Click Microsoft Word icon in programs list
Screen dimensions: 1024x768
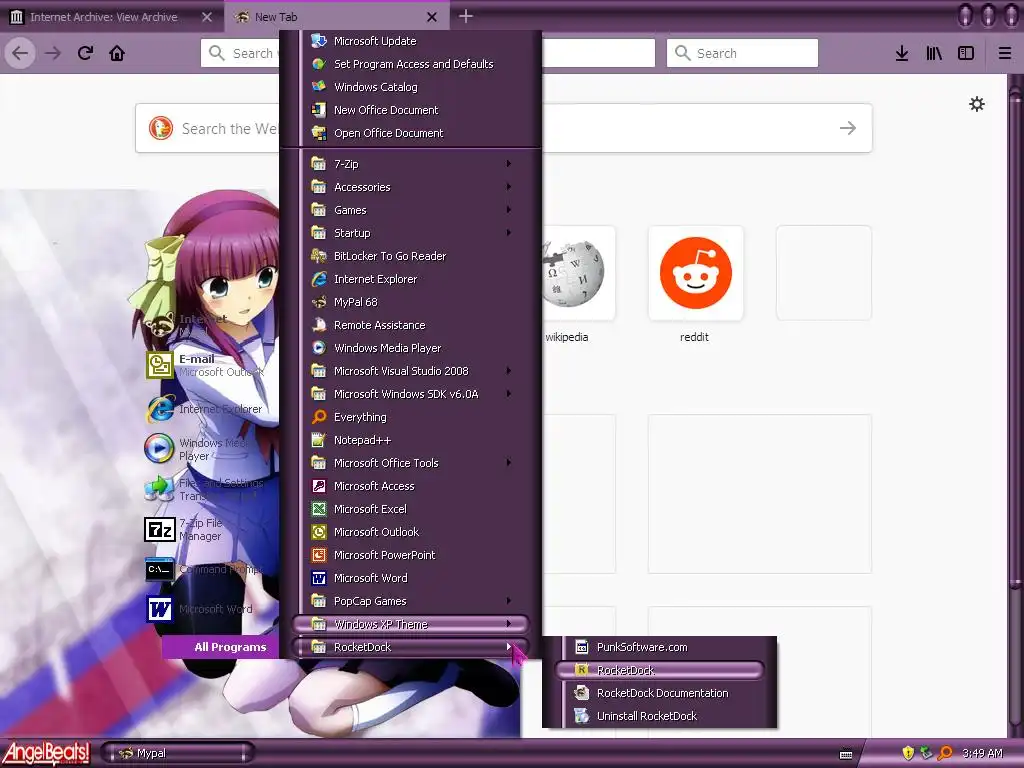point(319,578)
